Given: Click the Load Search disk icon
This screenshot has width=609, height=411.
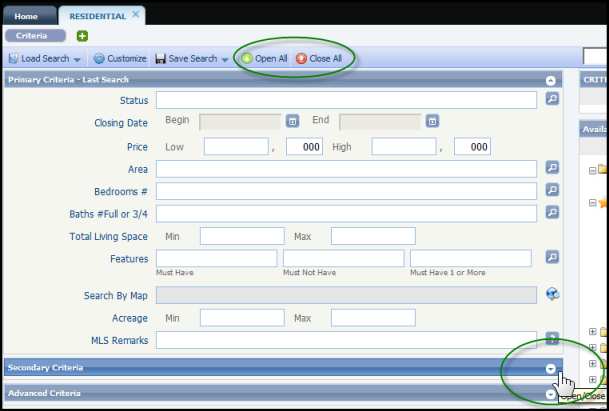Looking at the screenshot, I should tap(13, 59).
